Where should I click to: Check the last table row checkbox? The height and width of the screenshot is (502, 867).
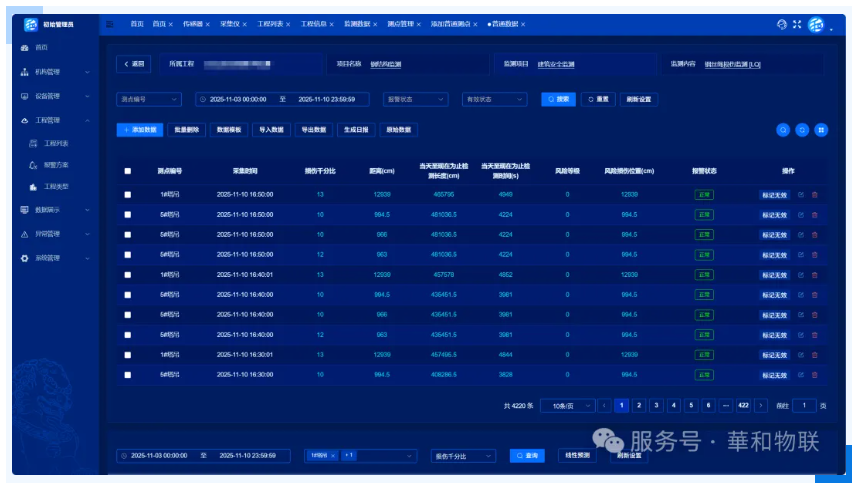click(x=127, y=375)
